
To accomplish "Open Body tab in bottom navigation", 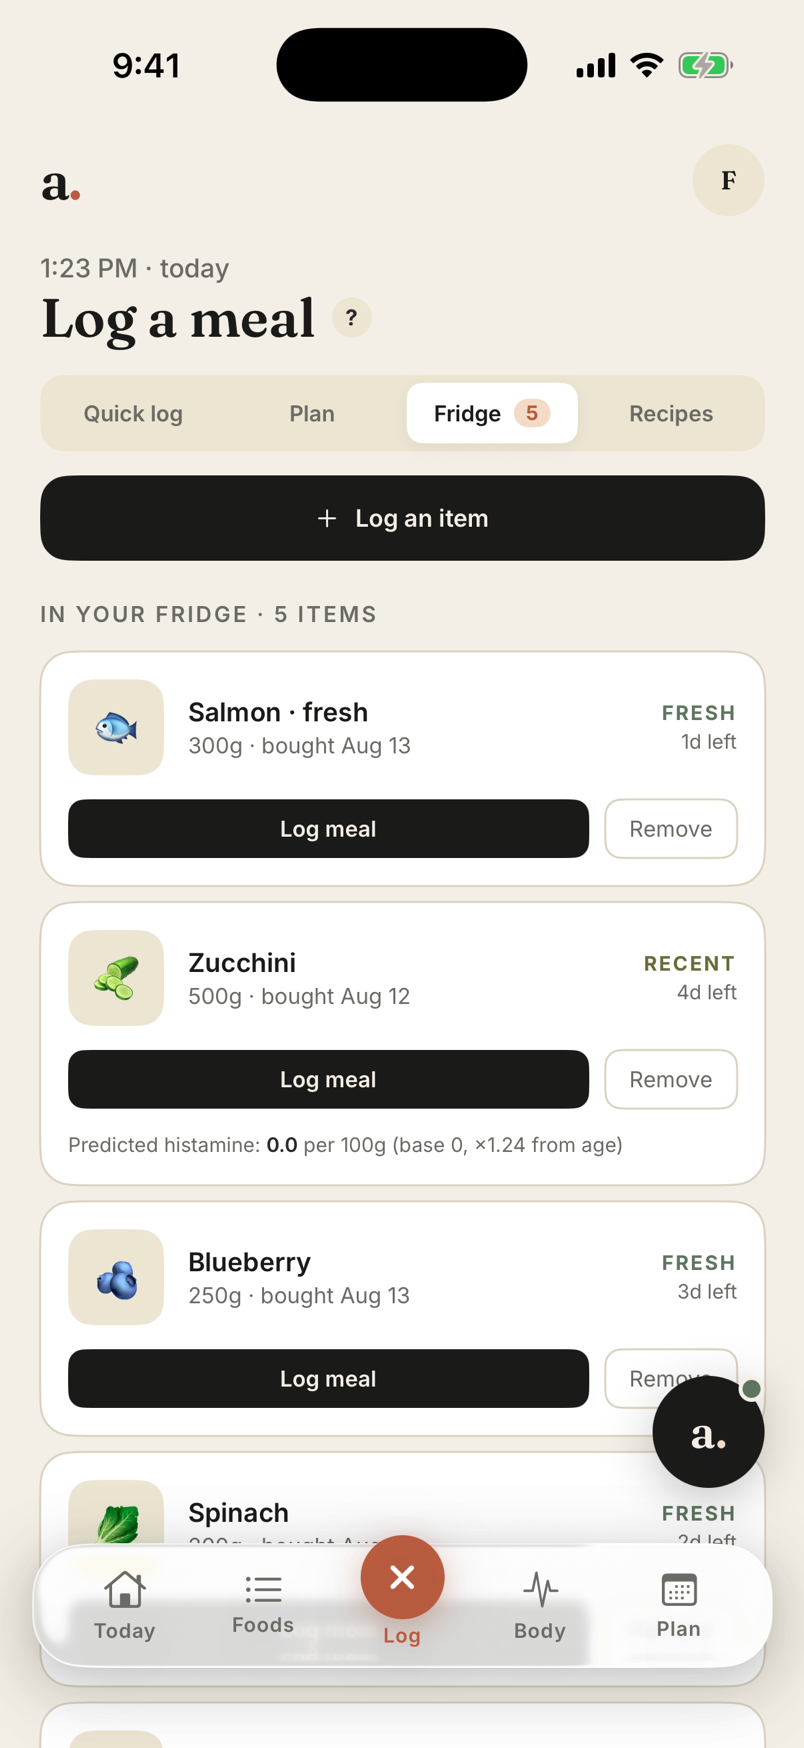I will click(x=540, y=1605).
